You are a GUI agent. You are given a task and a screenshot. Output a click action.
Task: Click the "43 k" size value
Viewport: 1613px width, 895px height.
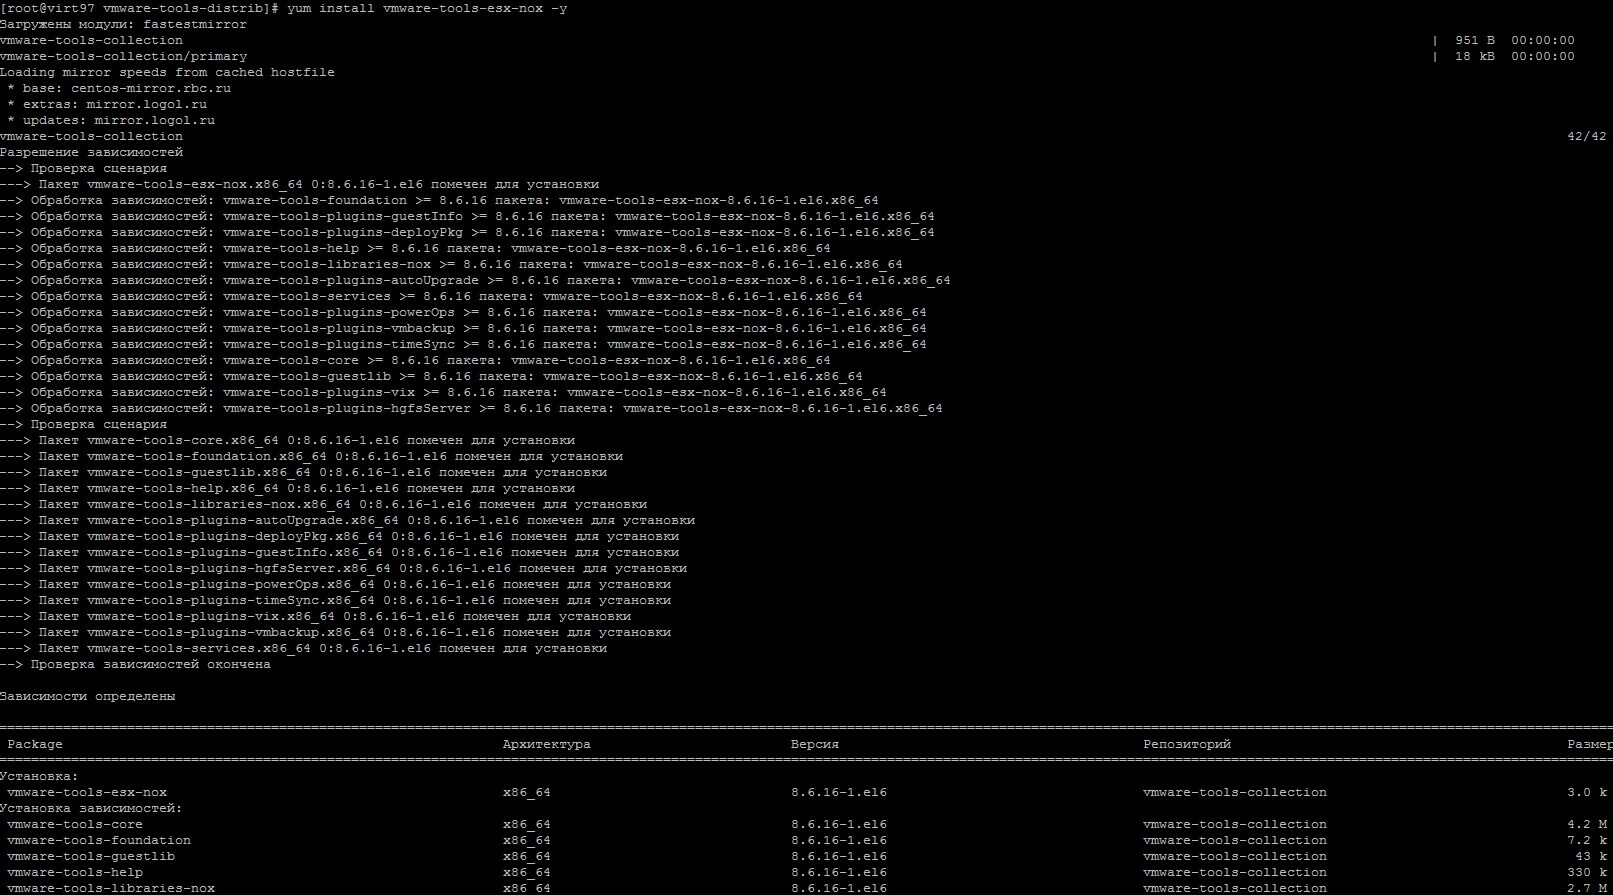1591,856
